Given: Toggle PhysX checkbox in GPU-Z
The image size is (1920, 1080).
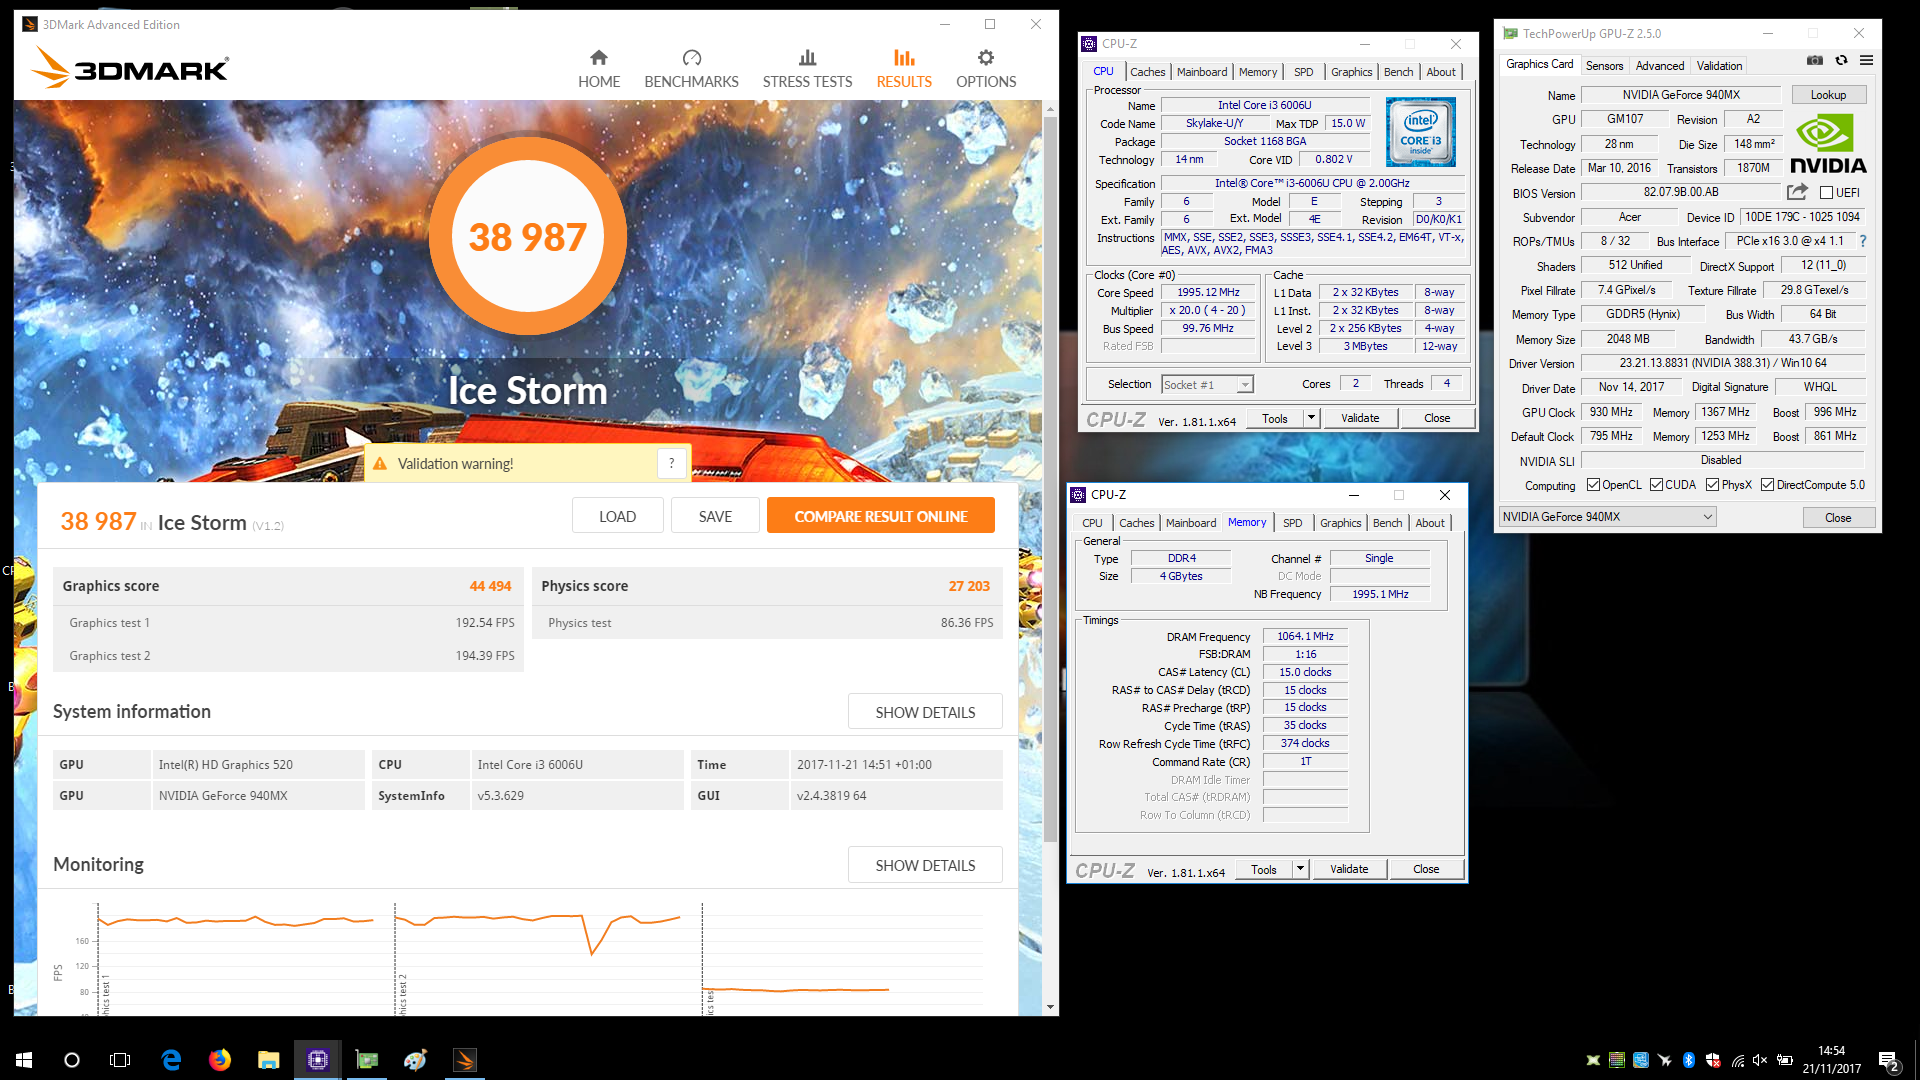Looking at the screenshot, I should [1712, 485].
